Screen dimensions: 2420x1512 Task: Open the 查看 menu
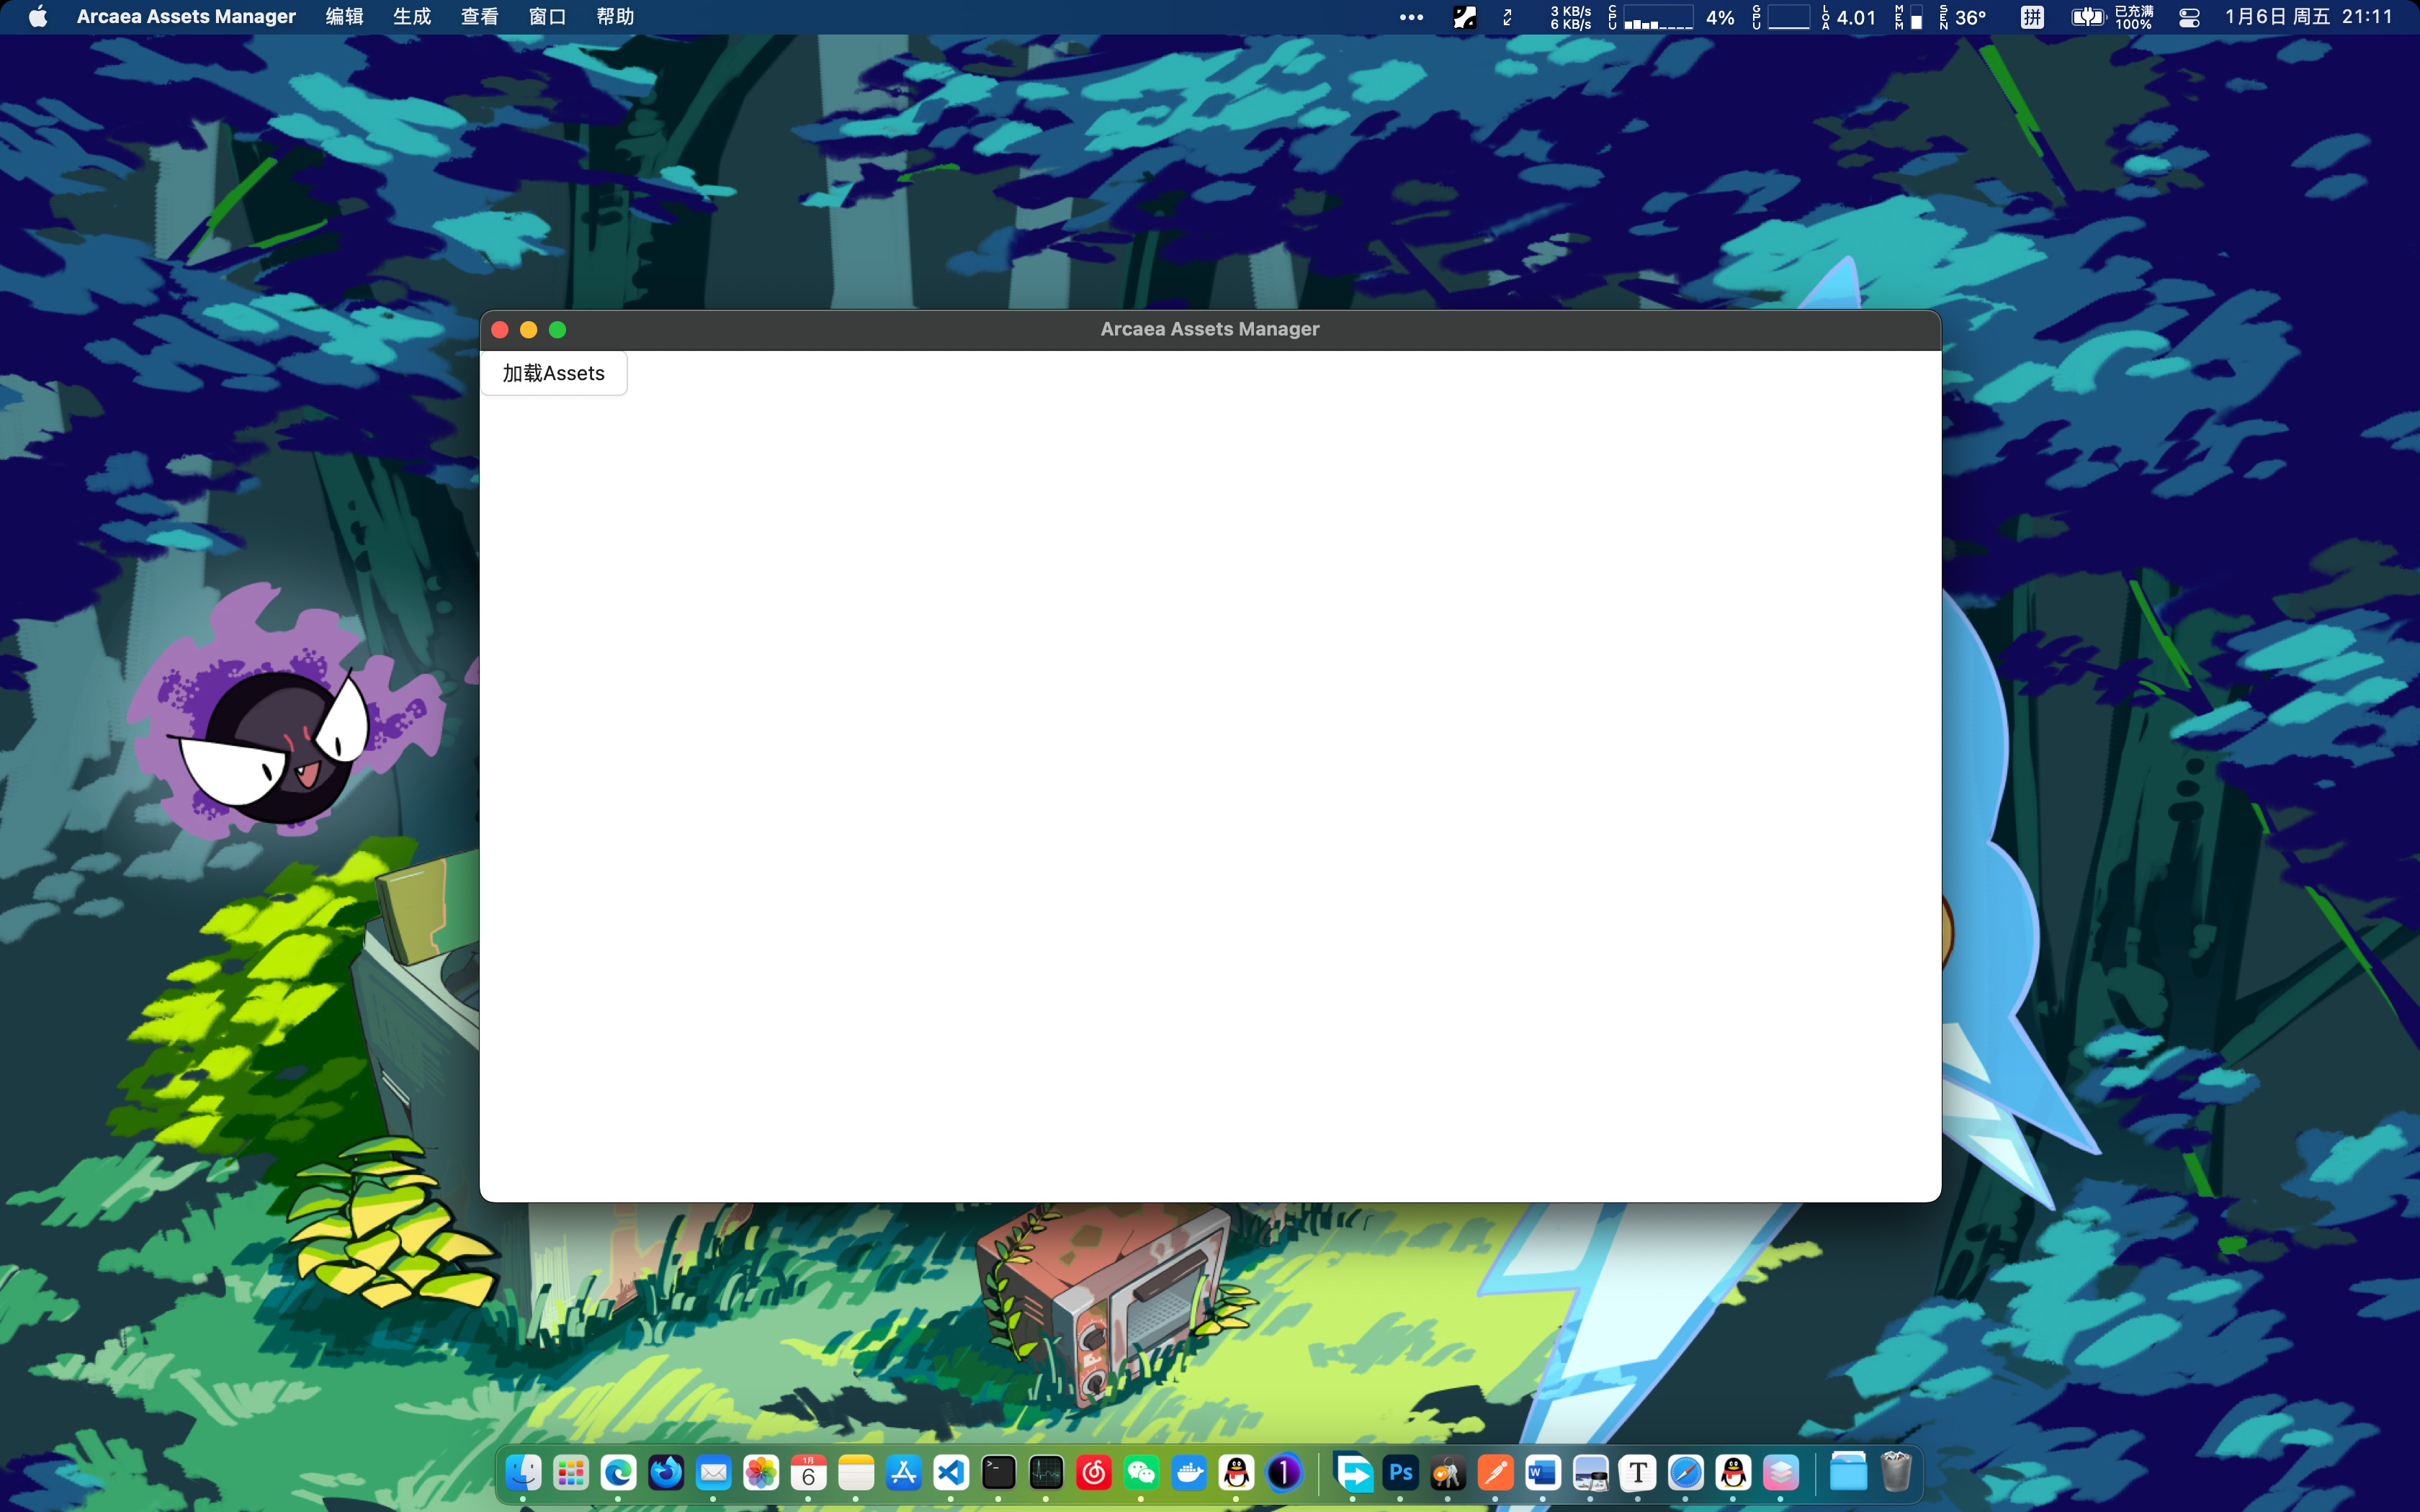click(x=479, y=17)
